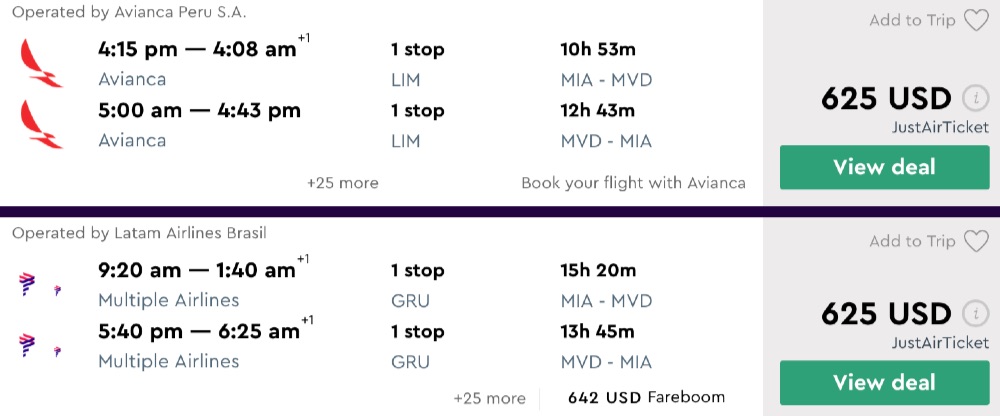Click the heart icon on Latam deal
Screen dimensions: 1000x416
[x=976, y=241]
